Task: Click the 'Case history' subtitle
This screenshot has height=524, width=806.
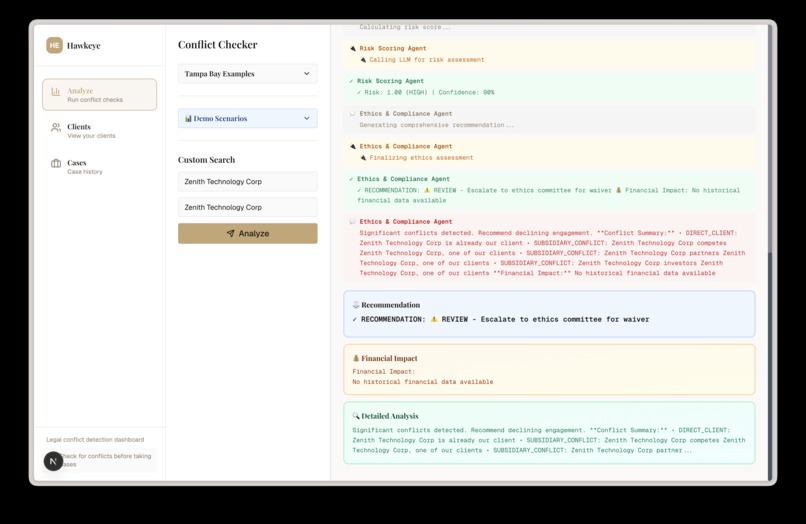Action: (85, 172)
